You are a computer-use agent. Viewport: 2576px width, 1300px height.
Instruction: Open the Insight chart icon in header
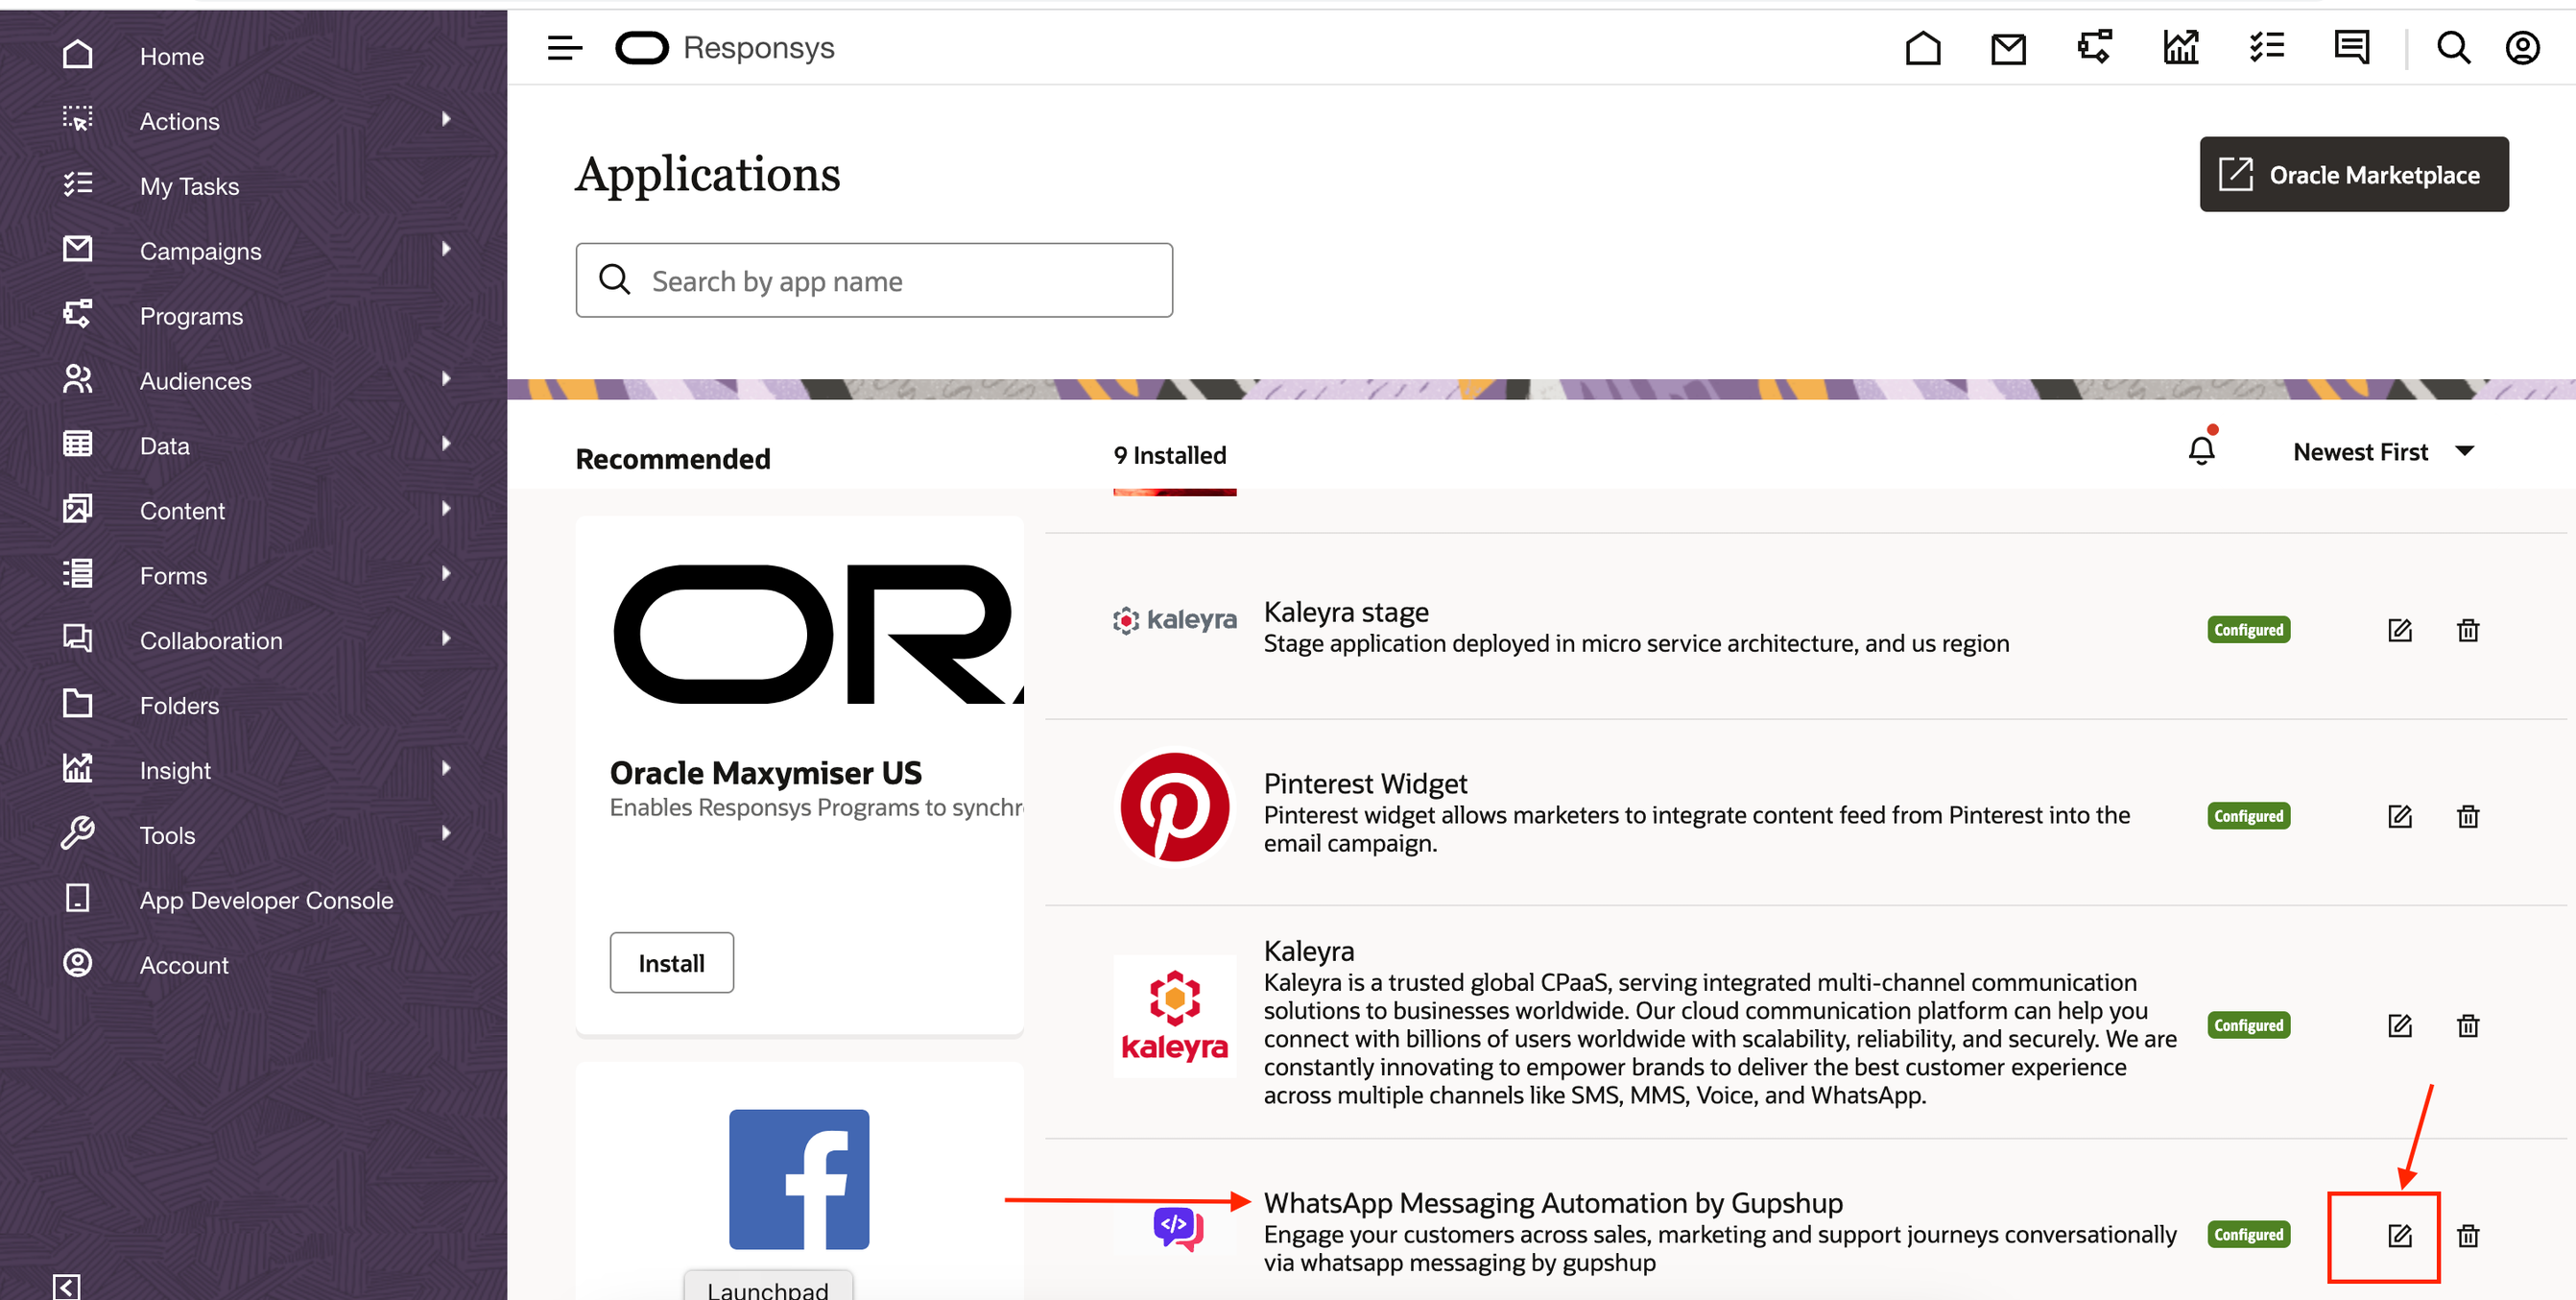[x=2180, y=48]
